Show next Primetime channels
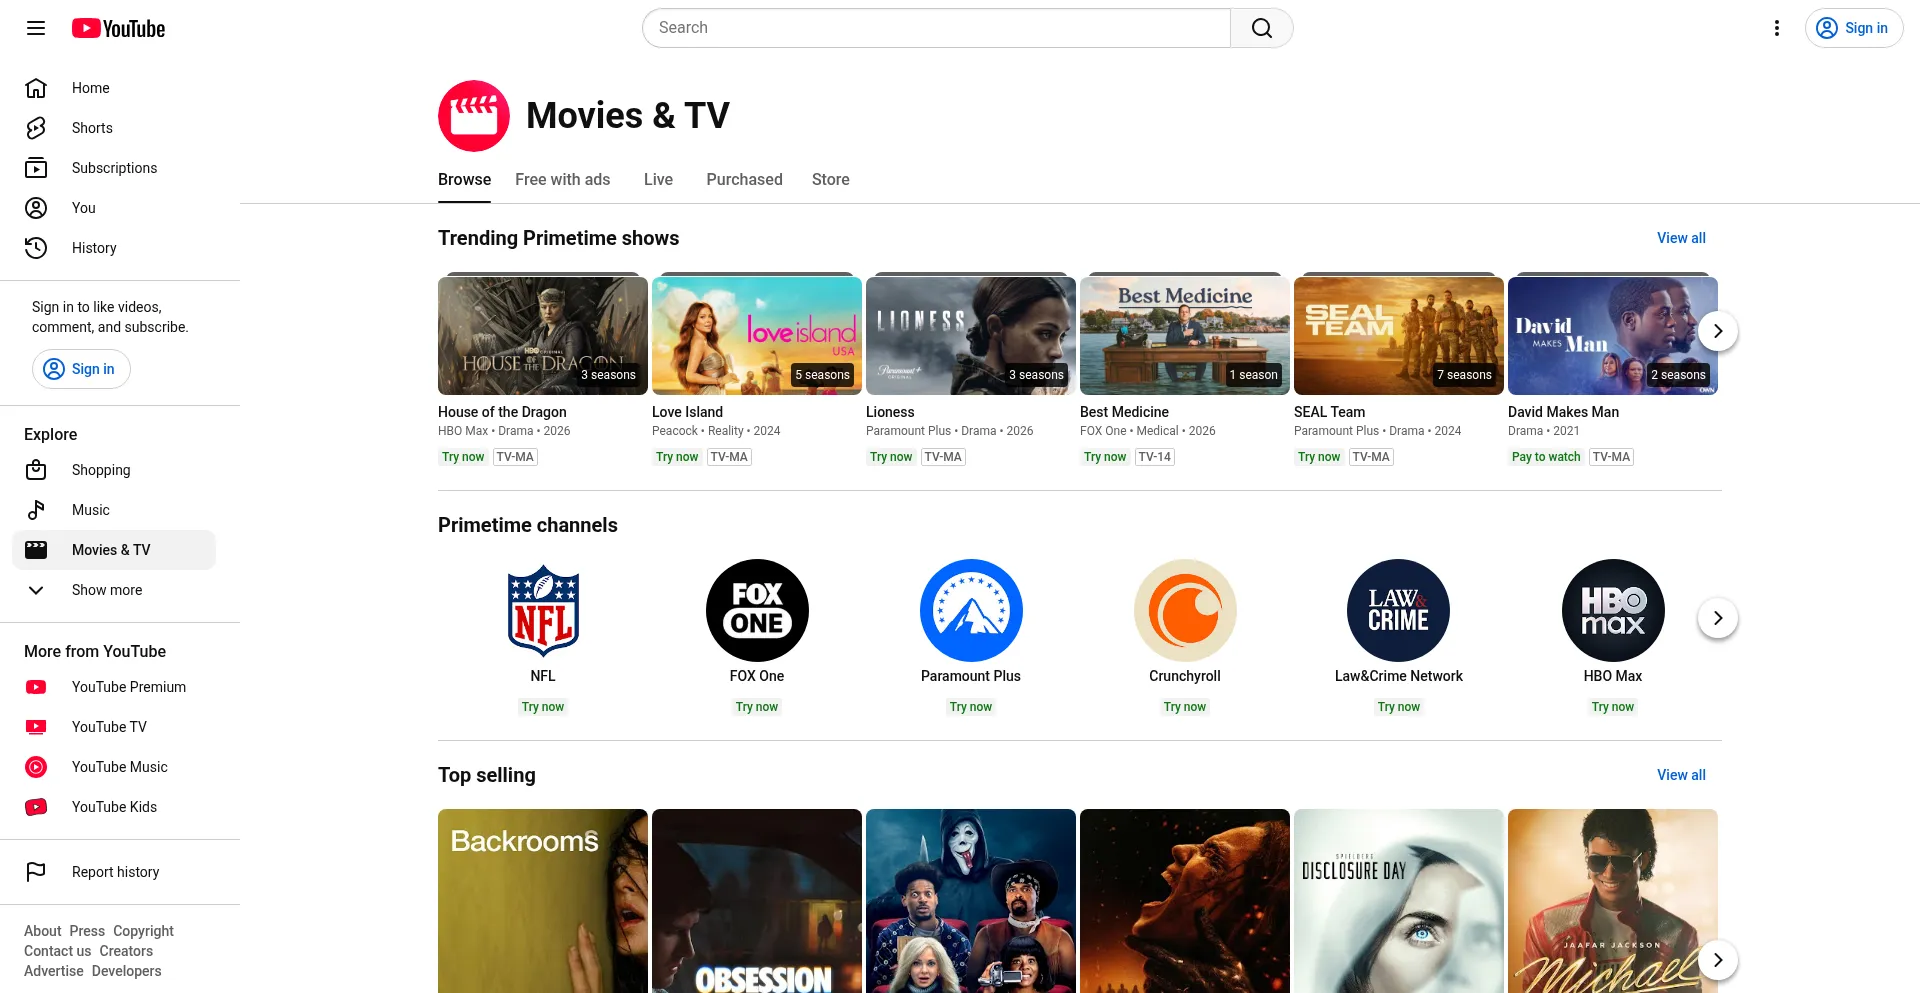 1718,618
